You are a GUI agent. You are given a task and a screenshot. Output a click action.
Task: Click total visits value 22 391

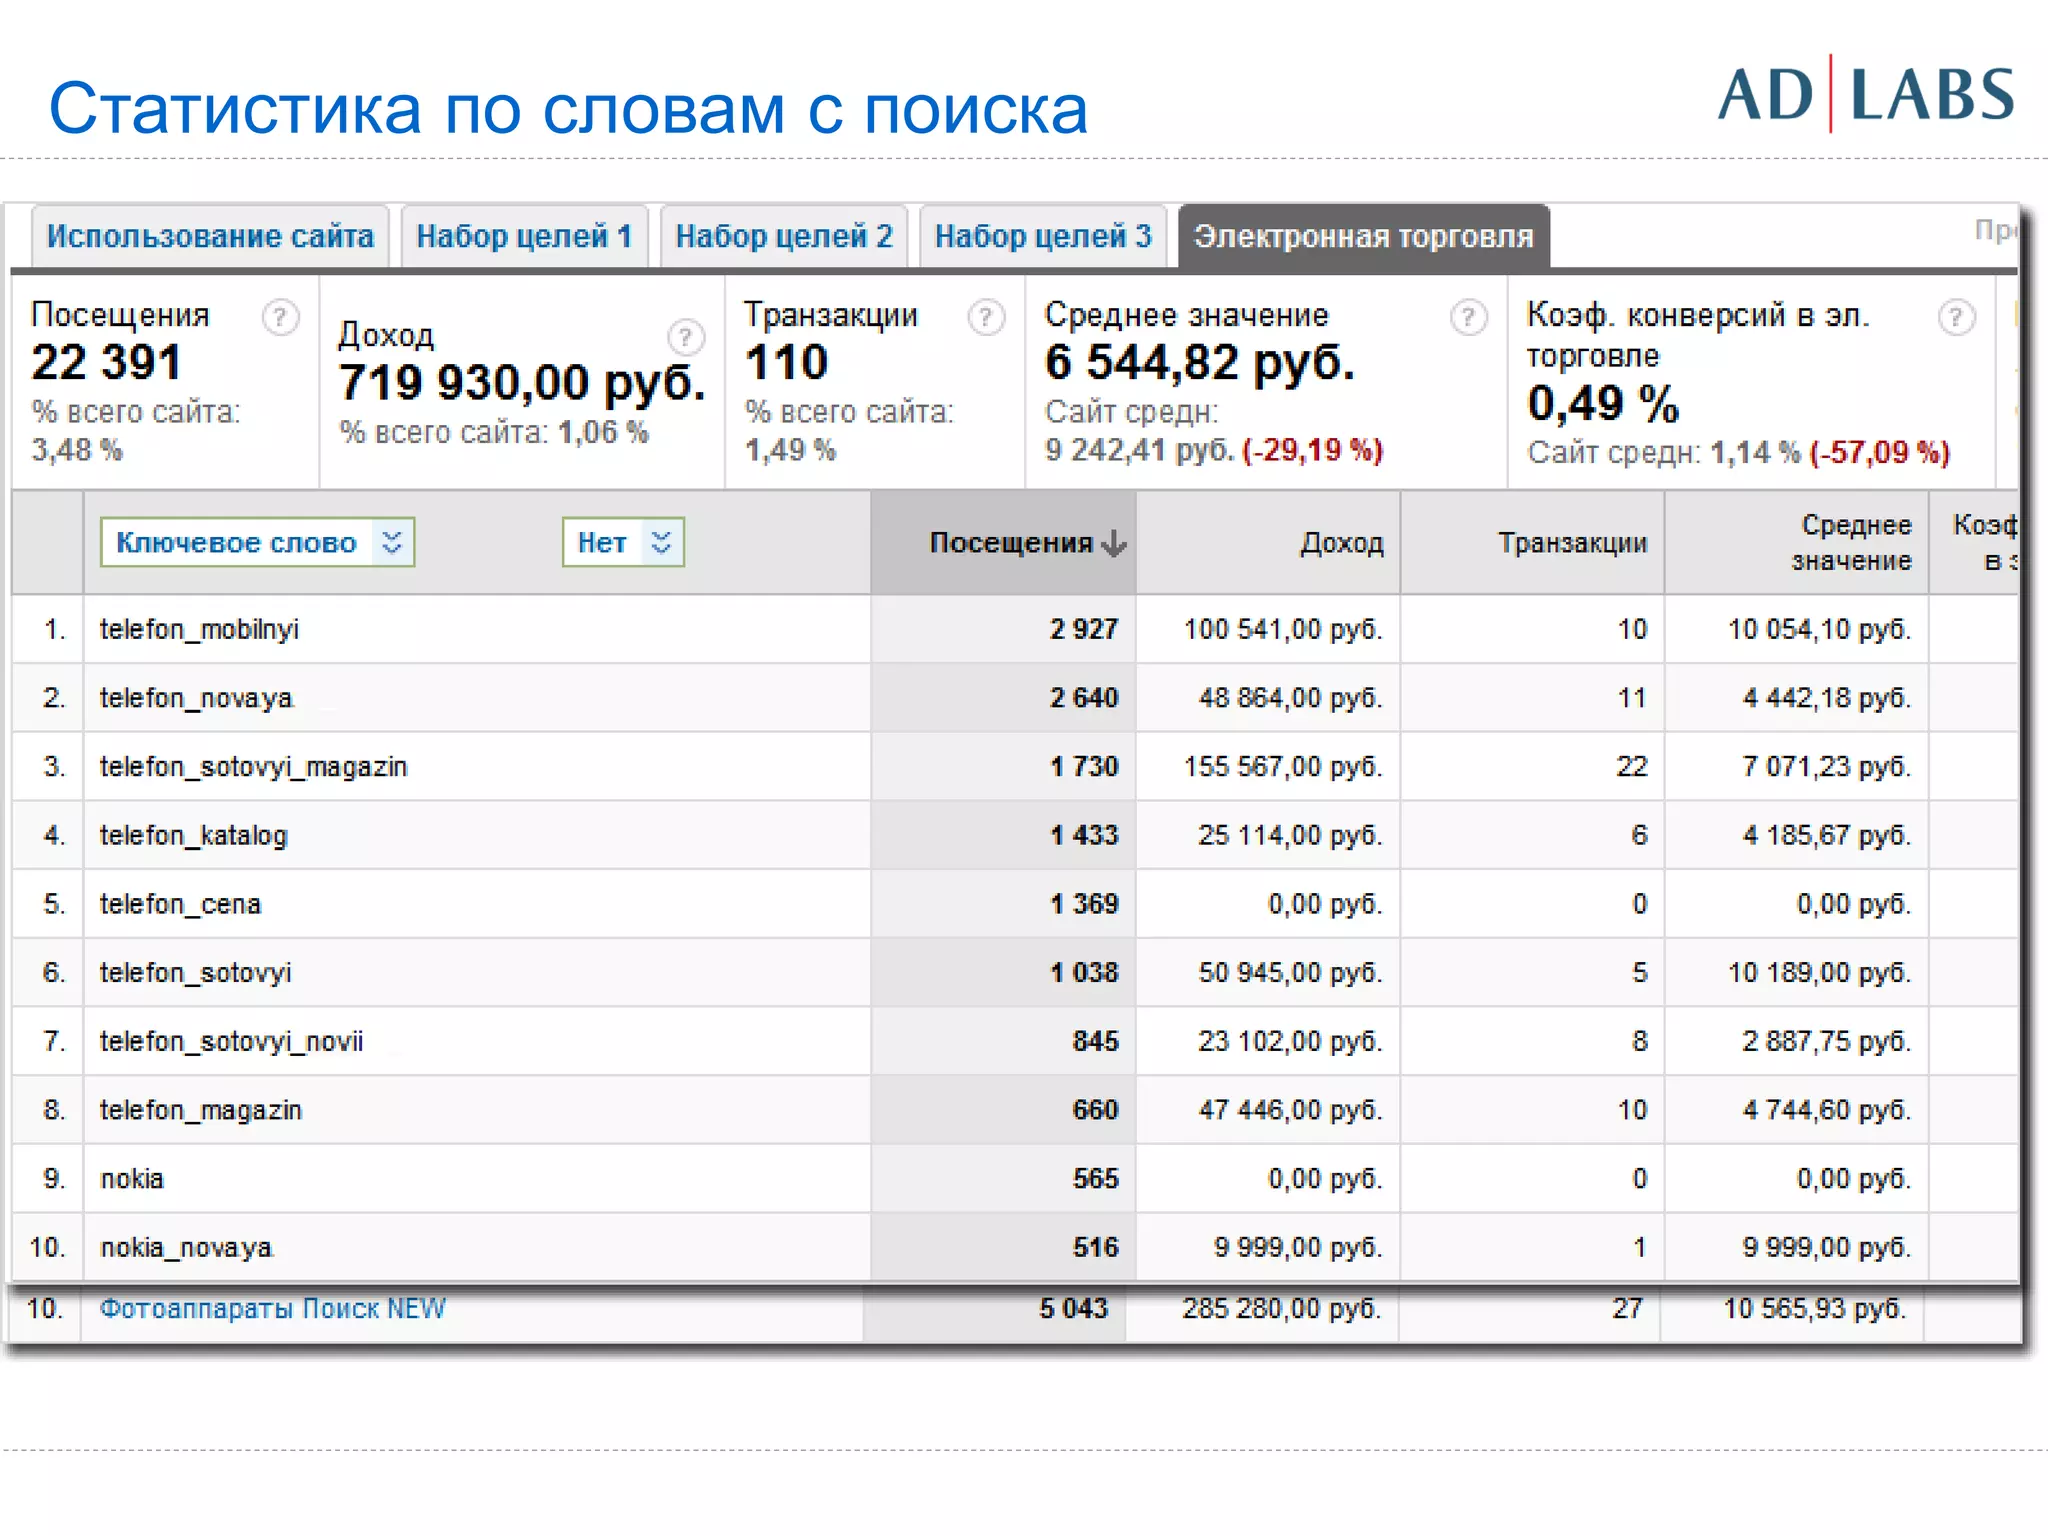click(x=106, y=362)
